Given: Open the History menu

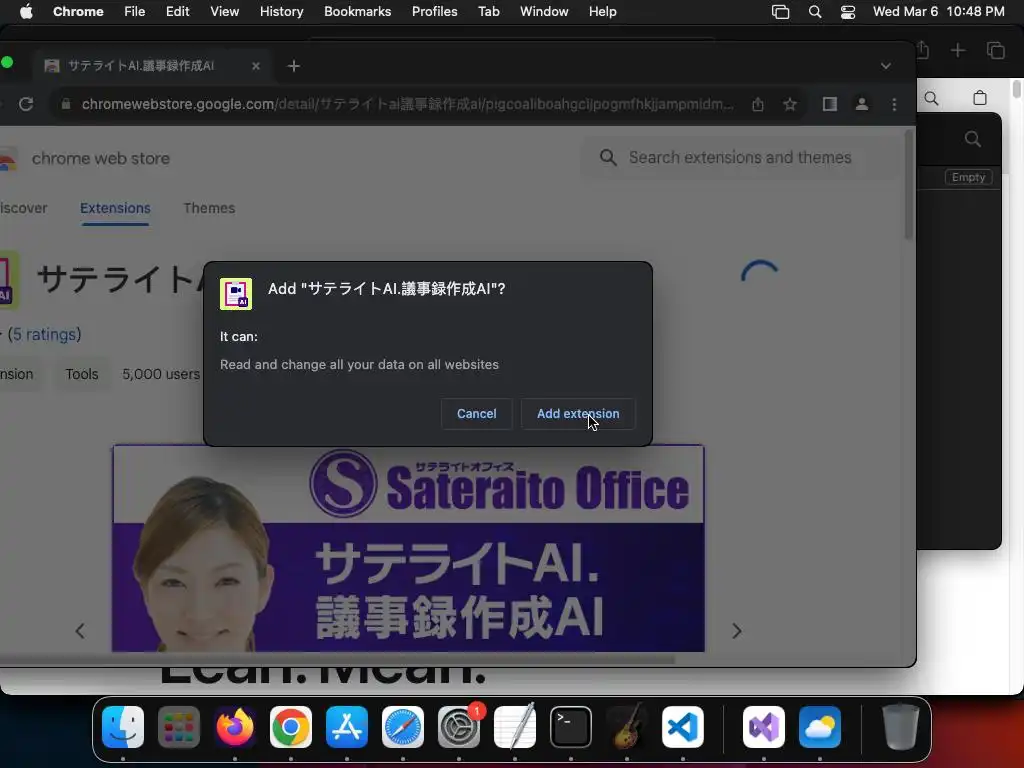Looking at the screenshot, I should pos(281,11).
